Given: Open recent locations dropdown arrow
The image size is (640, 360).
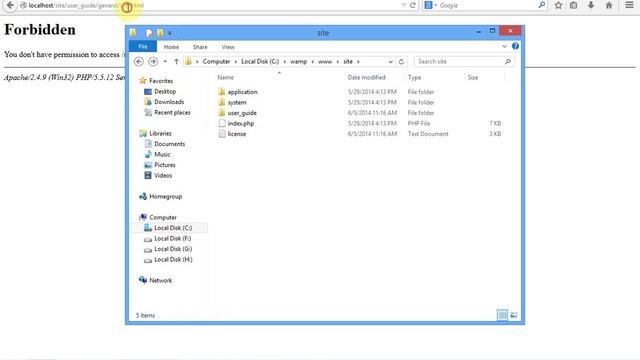Looking at the screenshot, I should 165,62.
